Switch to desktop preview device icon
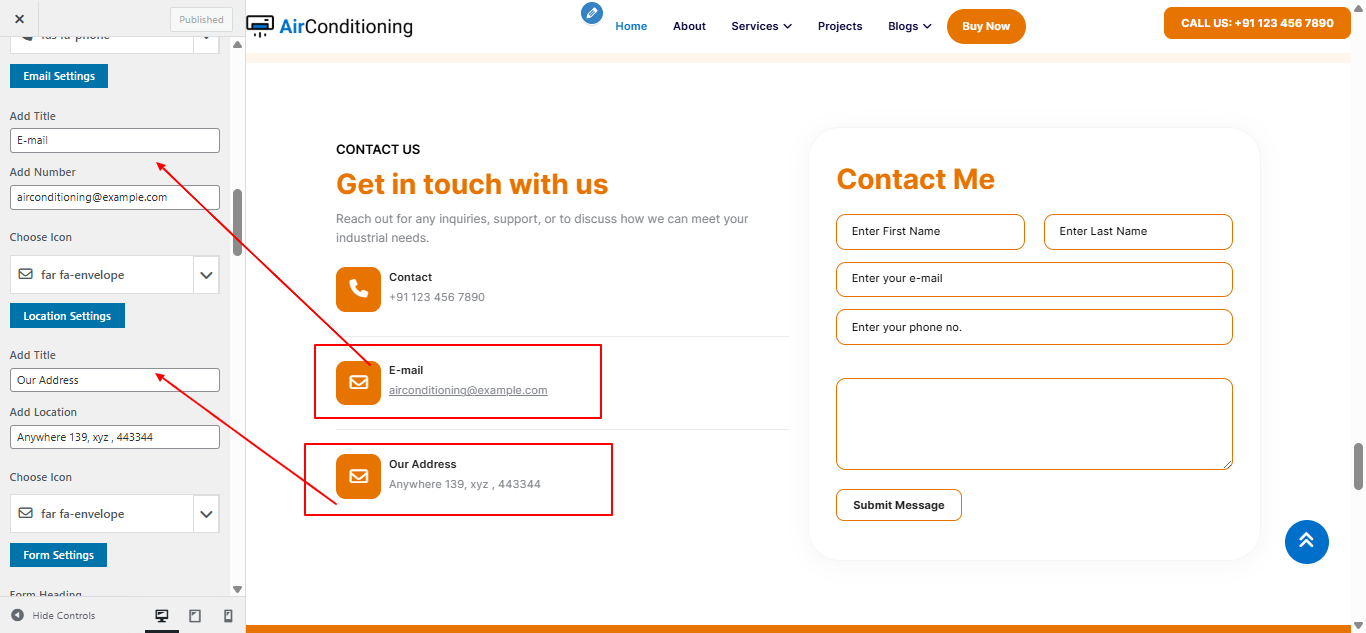1366x633 pixels. pyautogui.click(x=162, y=616)
